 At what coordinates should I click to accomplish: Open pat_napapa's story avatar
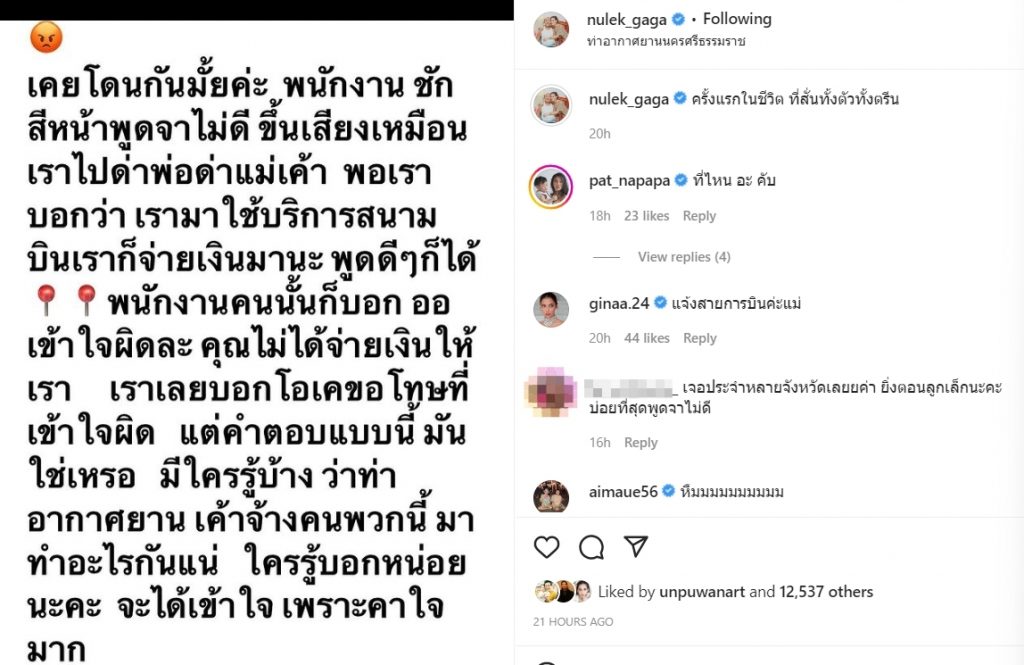point(551,187)
